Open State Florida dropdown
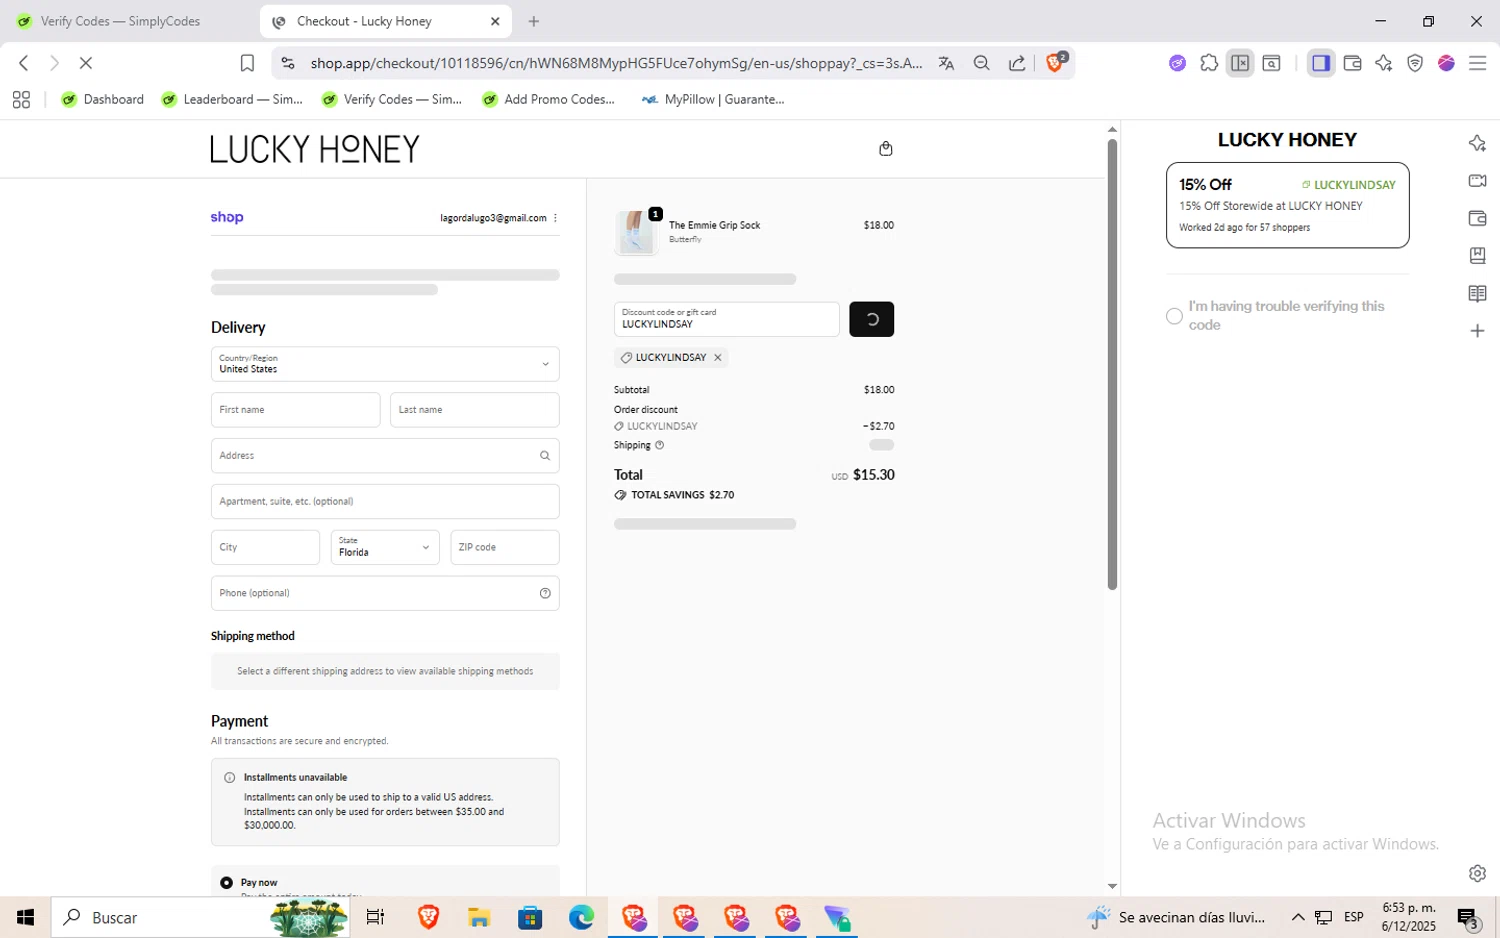Screen dimensions: 1500x938 [385, 547]
